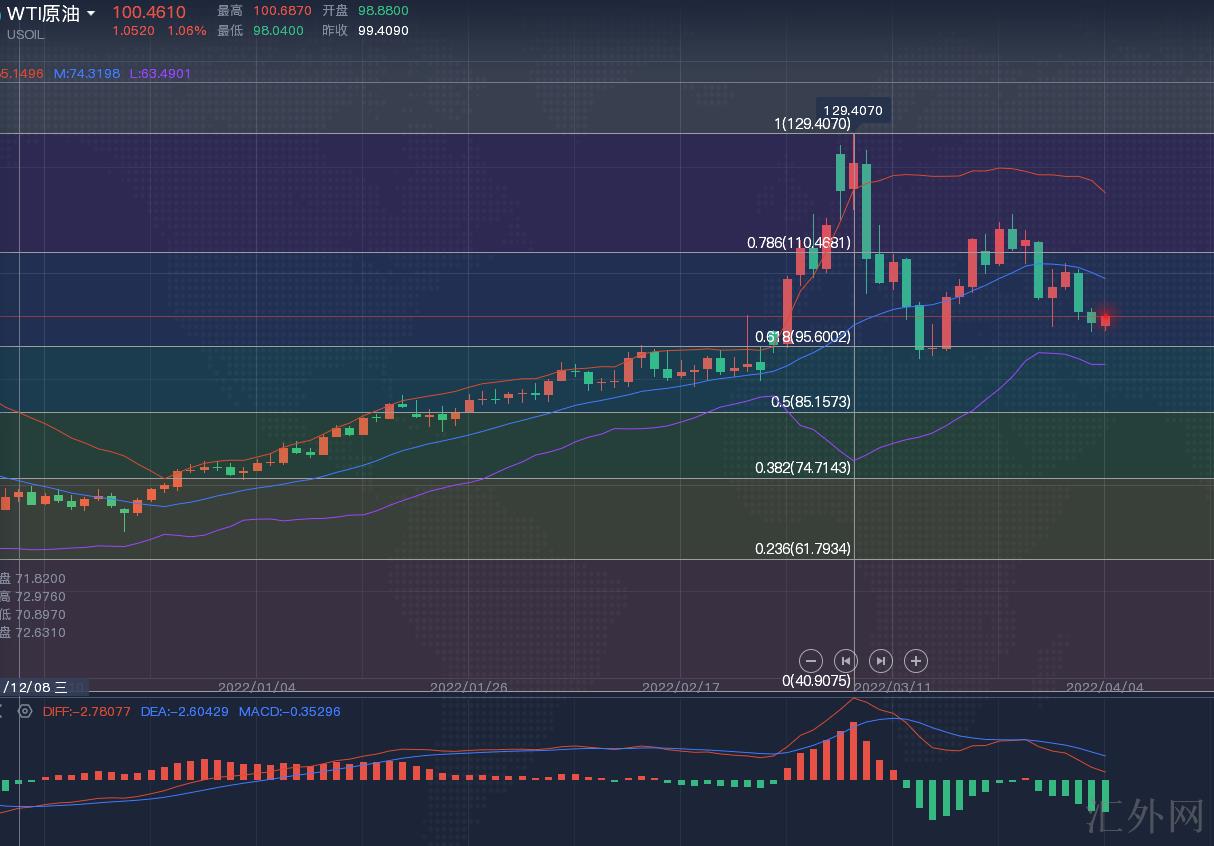Jump to next candle with skip-forward icon
Viewport: 1214px width, 846px height.
point(881,661)
